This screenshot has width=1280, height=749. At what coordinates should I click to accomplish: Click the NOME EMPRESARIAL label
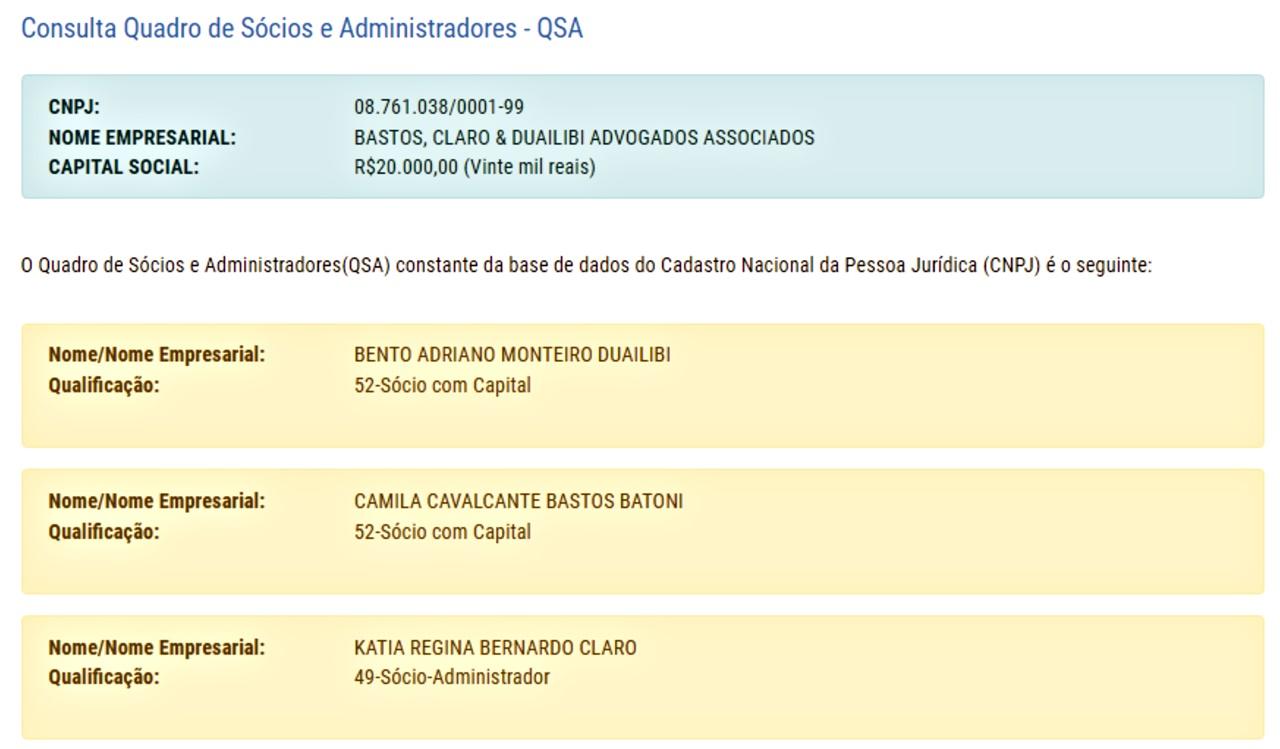click(x=142, y=138)
